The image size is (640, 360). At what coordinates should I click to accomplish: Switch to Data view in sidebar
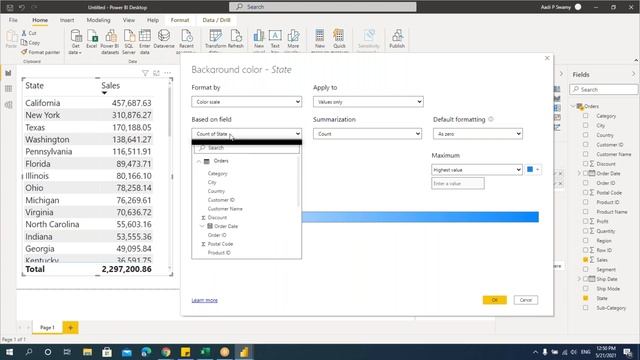pos(8,89)
